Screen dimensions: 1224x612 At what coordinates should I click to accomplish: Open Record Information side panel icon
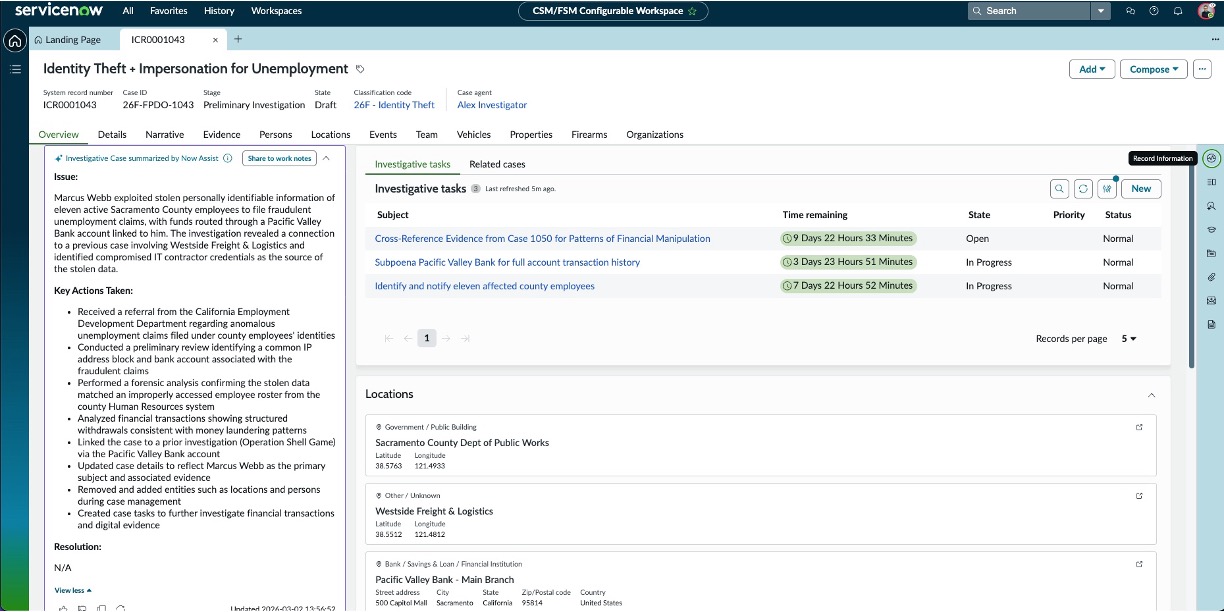pos(1211,158)
